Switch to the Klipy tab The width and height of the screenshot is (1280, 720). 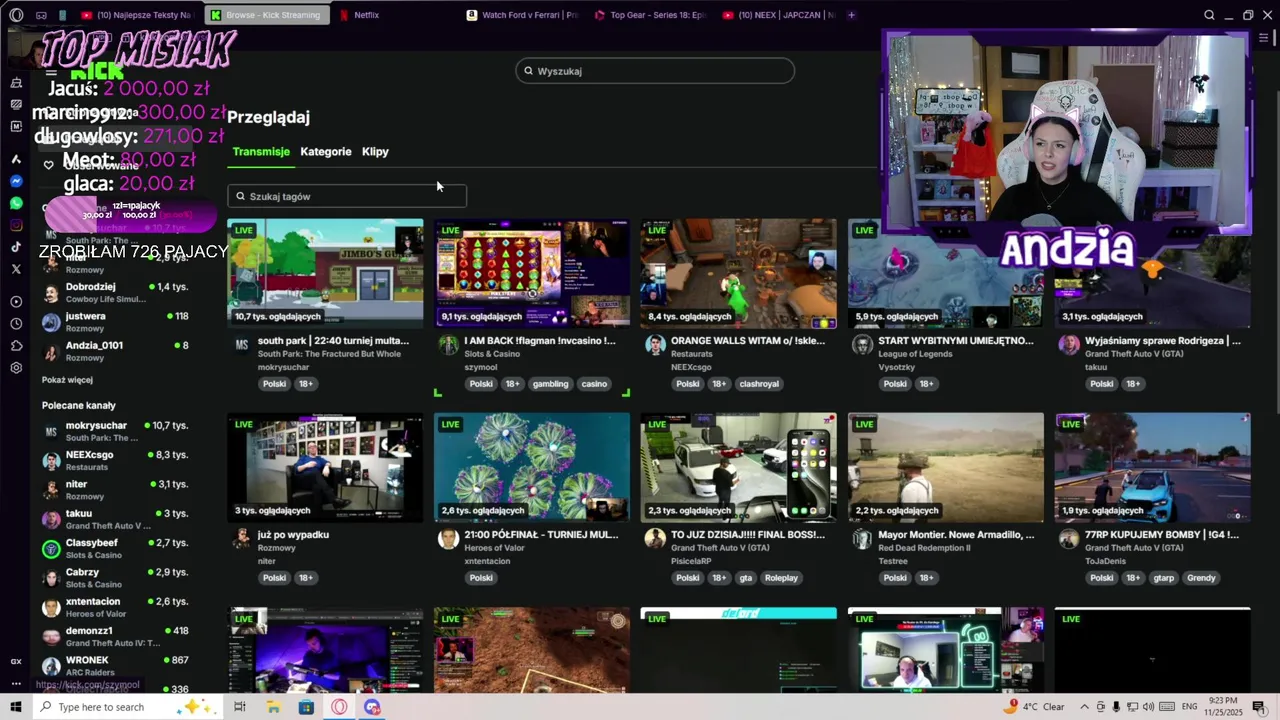pyautogui.click(x=375, y=152)
